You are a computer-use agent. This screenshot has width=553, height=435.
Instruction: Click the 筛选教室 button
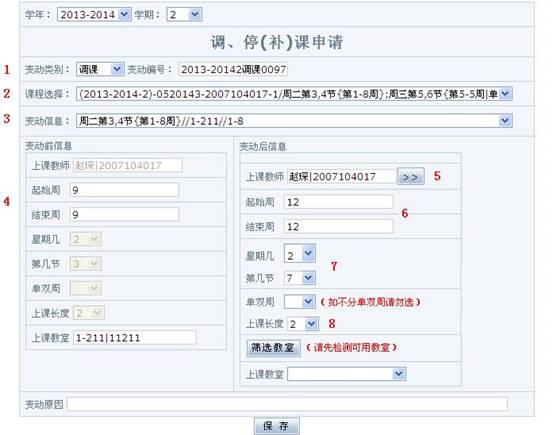click(x=273, y=348)
